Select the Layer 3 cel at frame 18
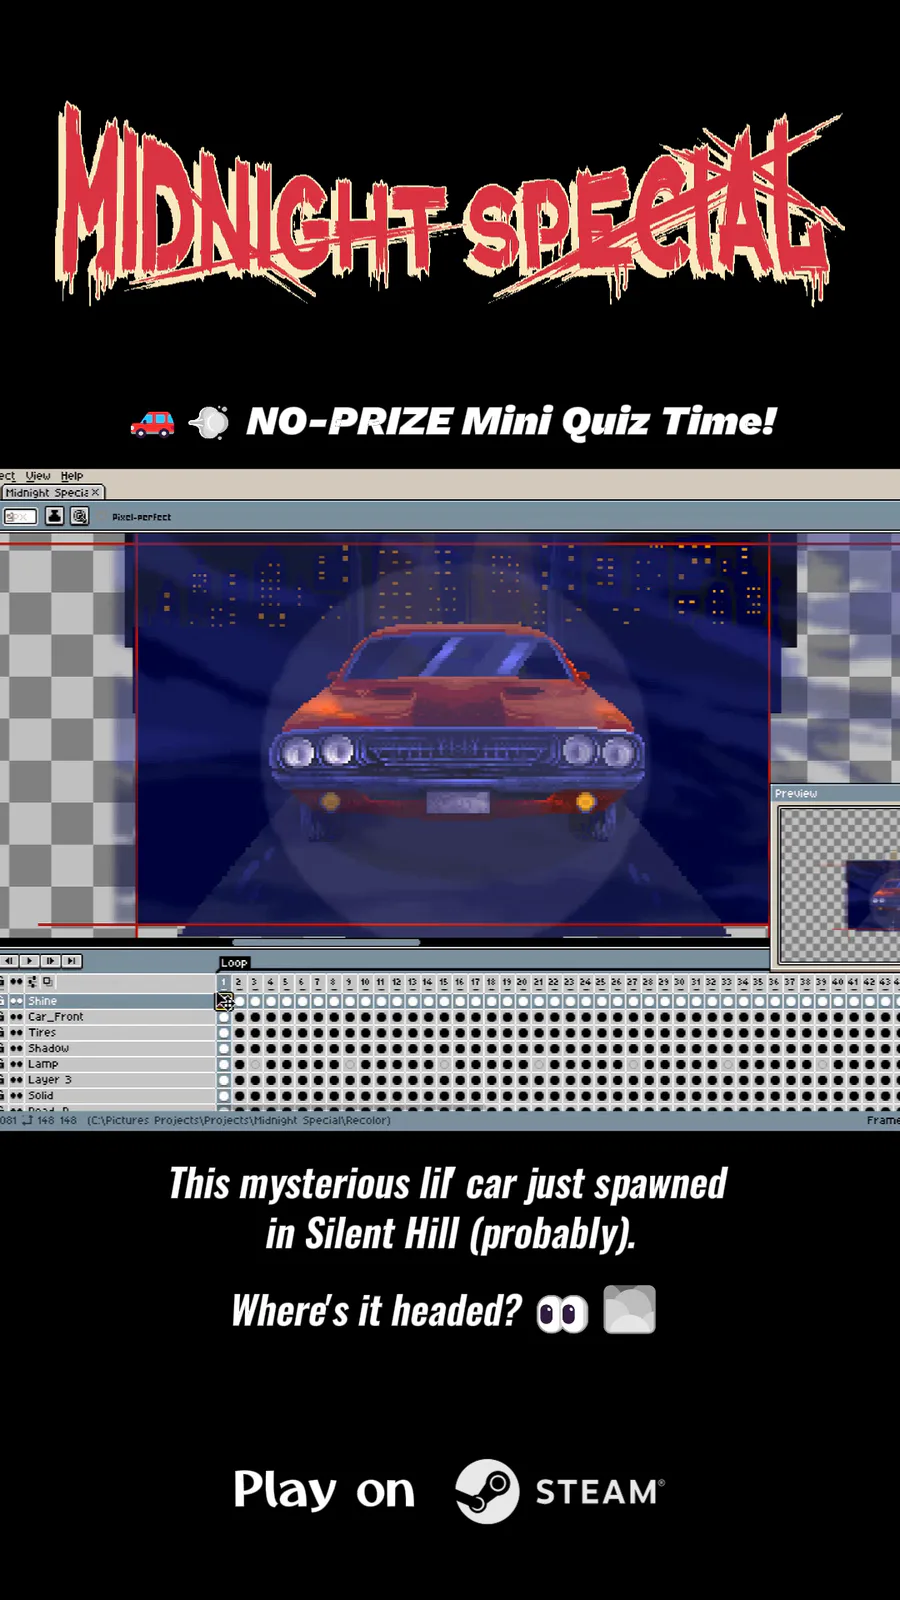900x1600 pixels. coord(491,1080)
